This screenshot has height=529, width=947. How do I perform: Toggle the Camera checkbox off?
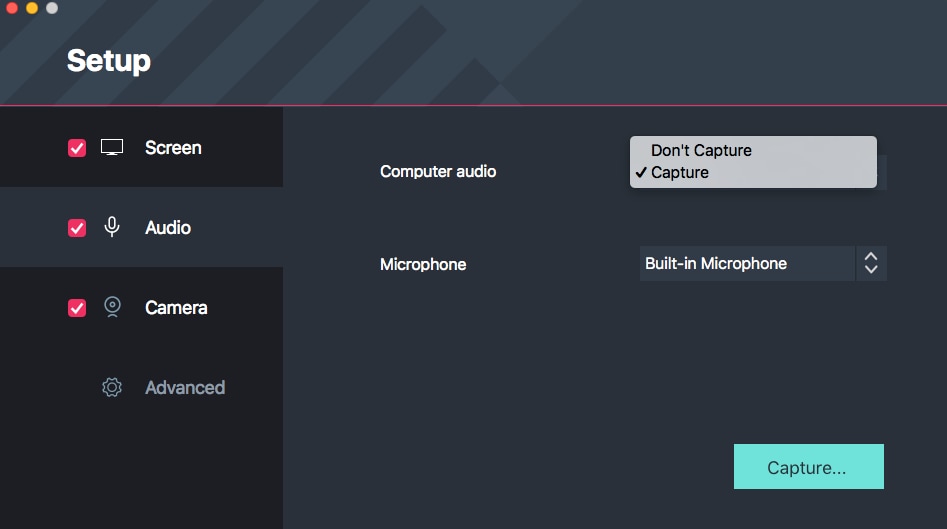pos(77,308)
